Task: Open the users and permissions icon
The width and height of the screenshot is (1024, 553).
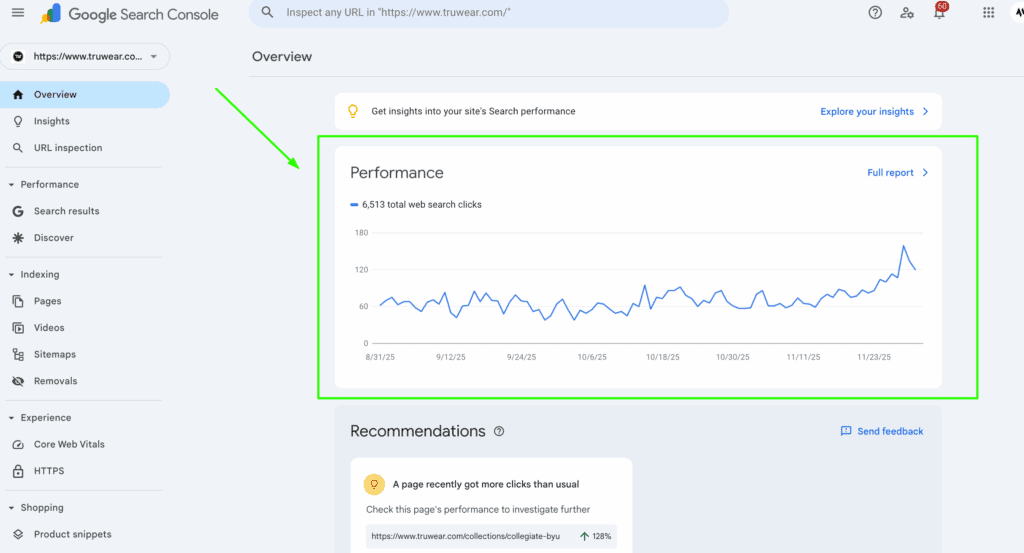Action: pyautogui.click(x=906, y=13)
